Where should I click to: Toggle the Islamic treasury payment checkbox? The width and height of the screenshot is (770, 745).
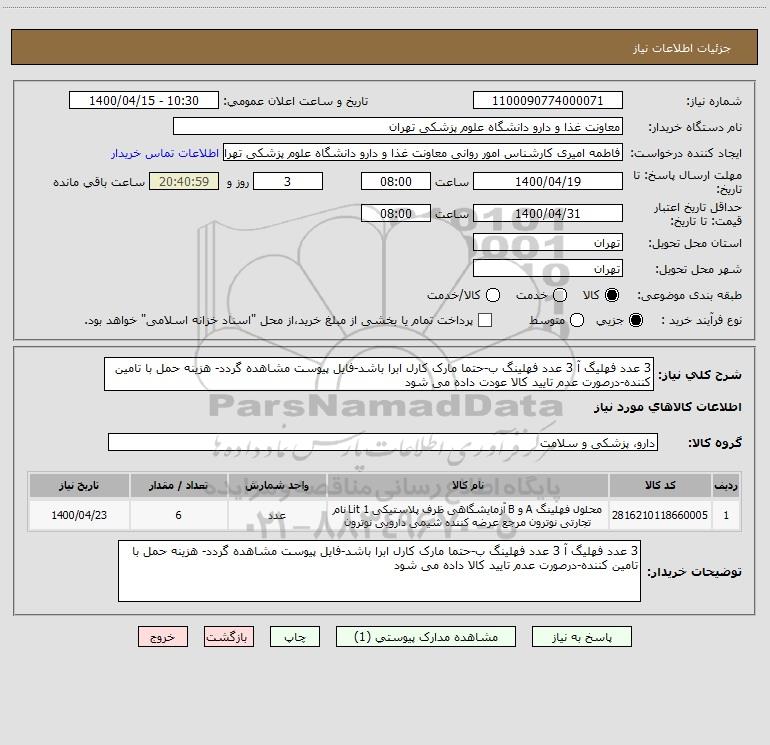(x=485, y=321)
